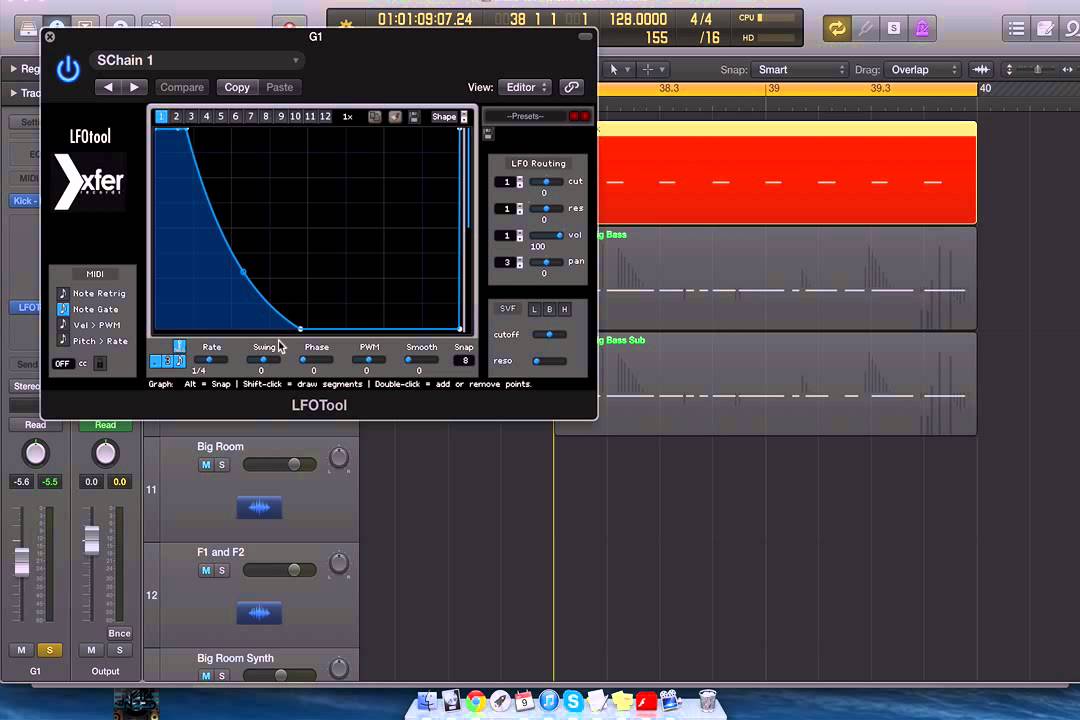Screen dimensions: 1080x720
Task: Enable Note Retrig in the MIDI panel
Action: 63,294
